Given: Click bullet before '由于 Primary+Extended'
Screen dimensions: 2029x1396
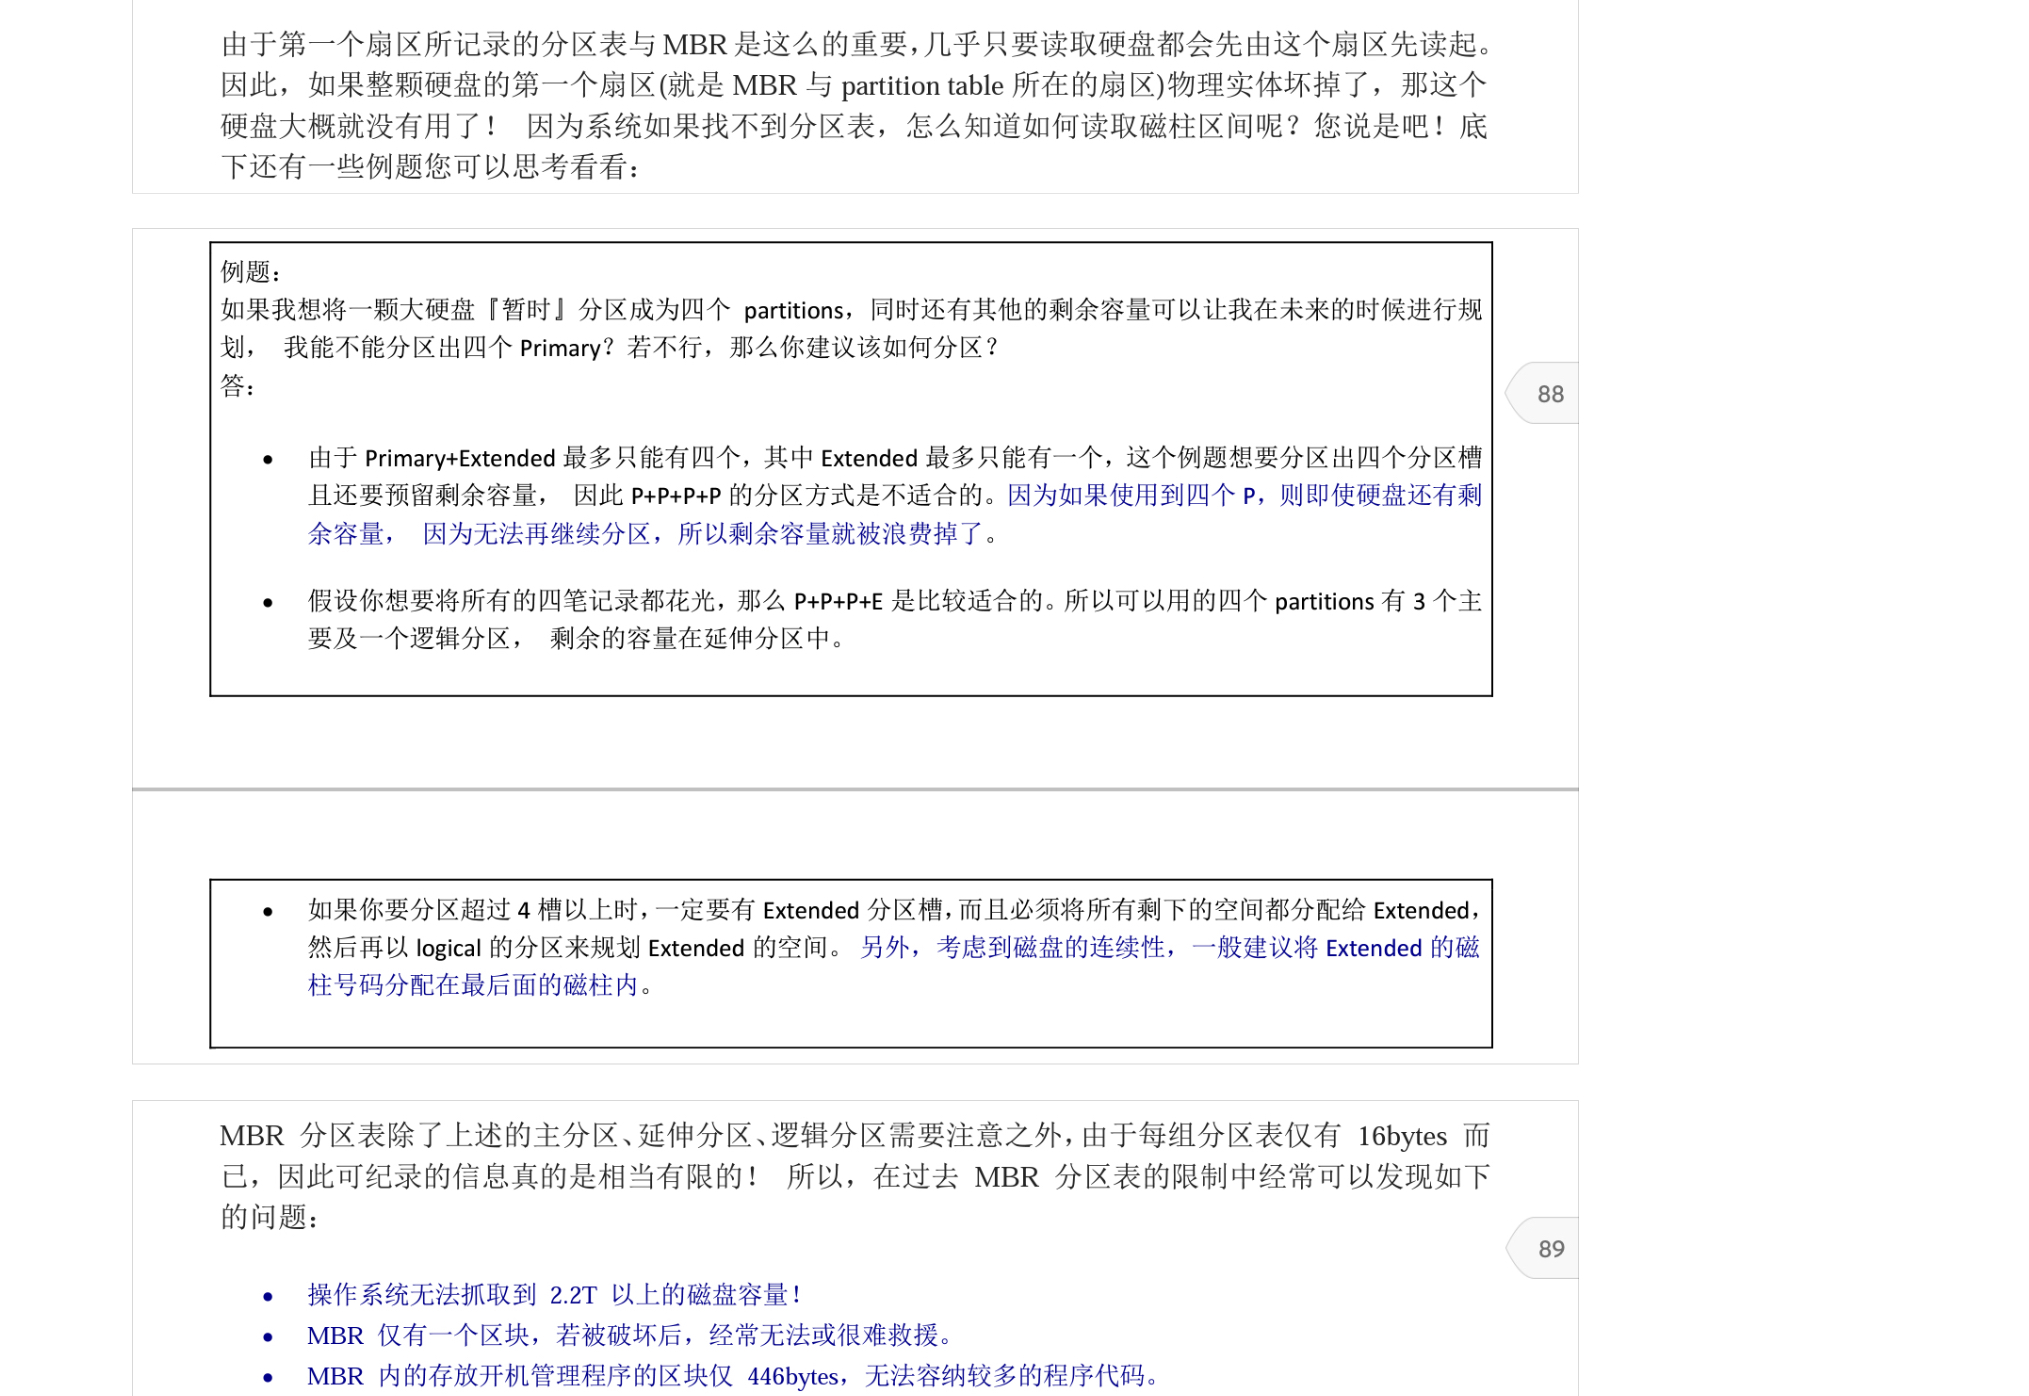Looking at the screenshot, I should click(268, 460).
